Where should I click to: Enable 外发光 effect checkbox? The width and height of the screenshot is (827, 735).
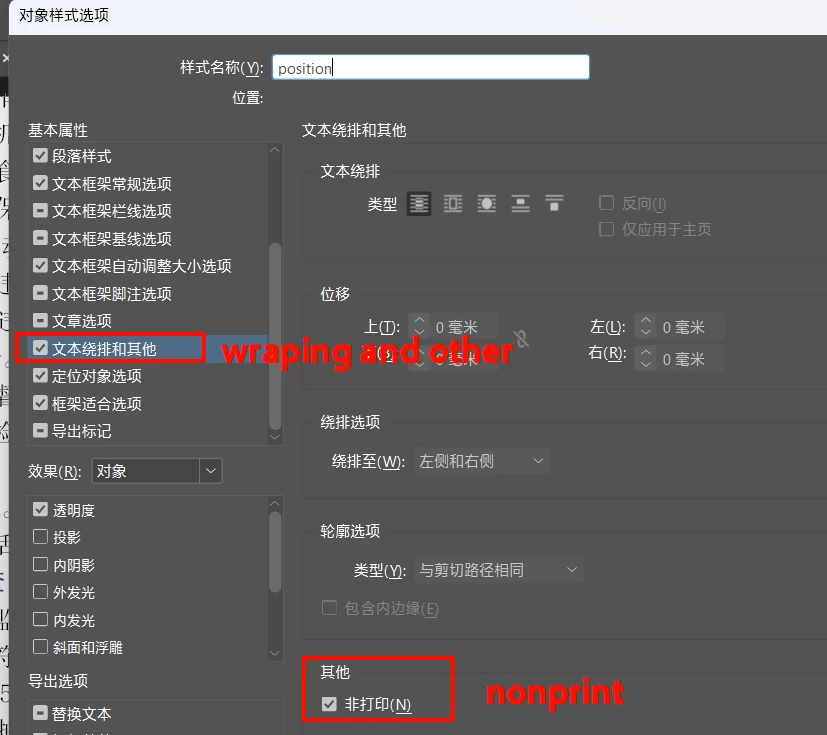coord(40,592)
